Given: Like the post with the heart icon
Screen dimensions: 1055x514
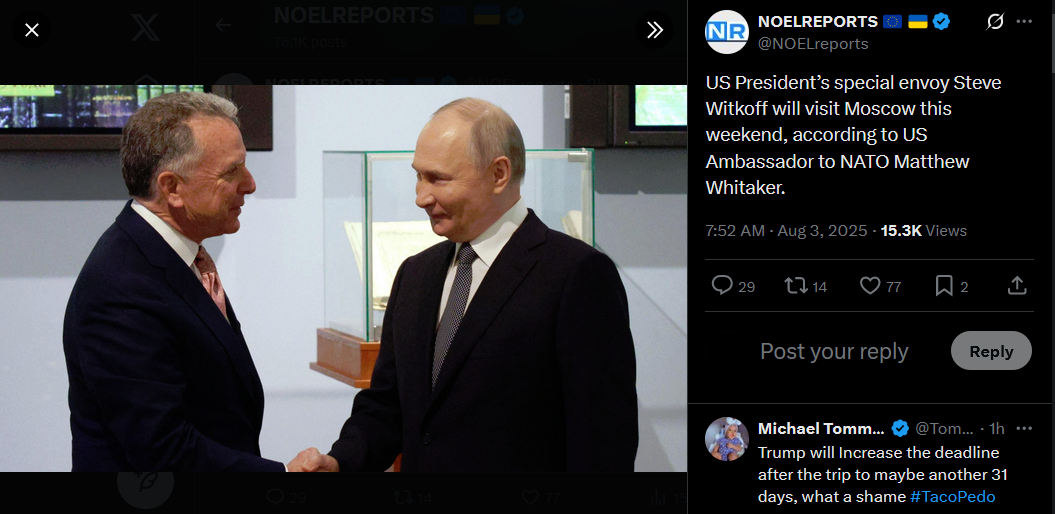Looking at the screenshot, I should [880, 287].
